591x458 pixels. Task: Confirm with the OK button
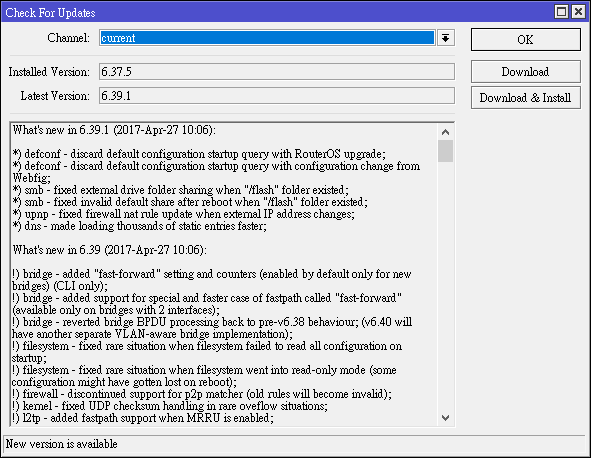pyautogui.click(x=525, y=40)
